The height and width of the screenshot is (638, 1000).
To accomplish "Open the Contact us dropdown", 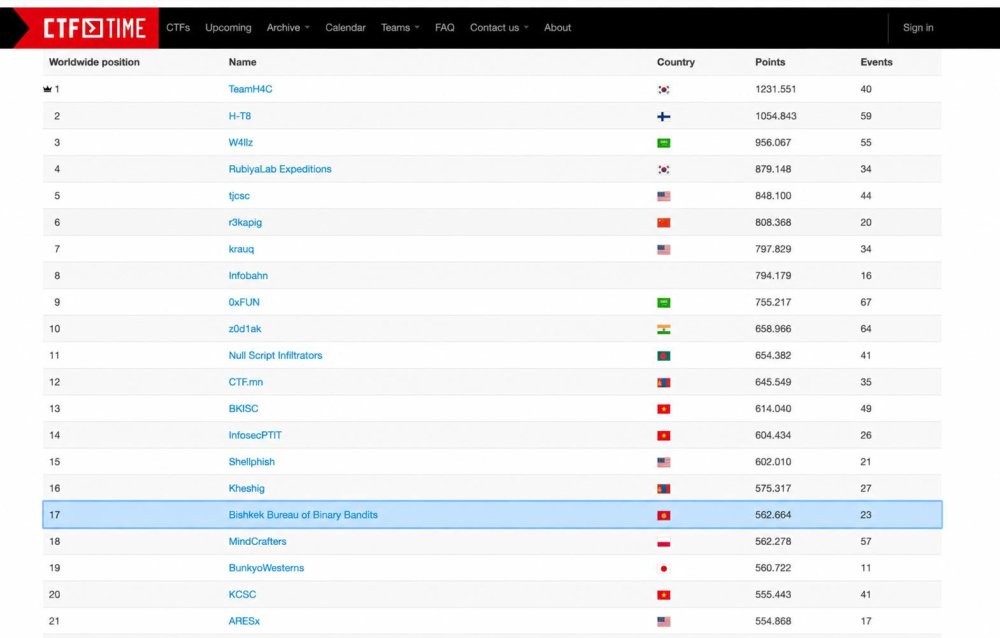I will coord(499,27).
